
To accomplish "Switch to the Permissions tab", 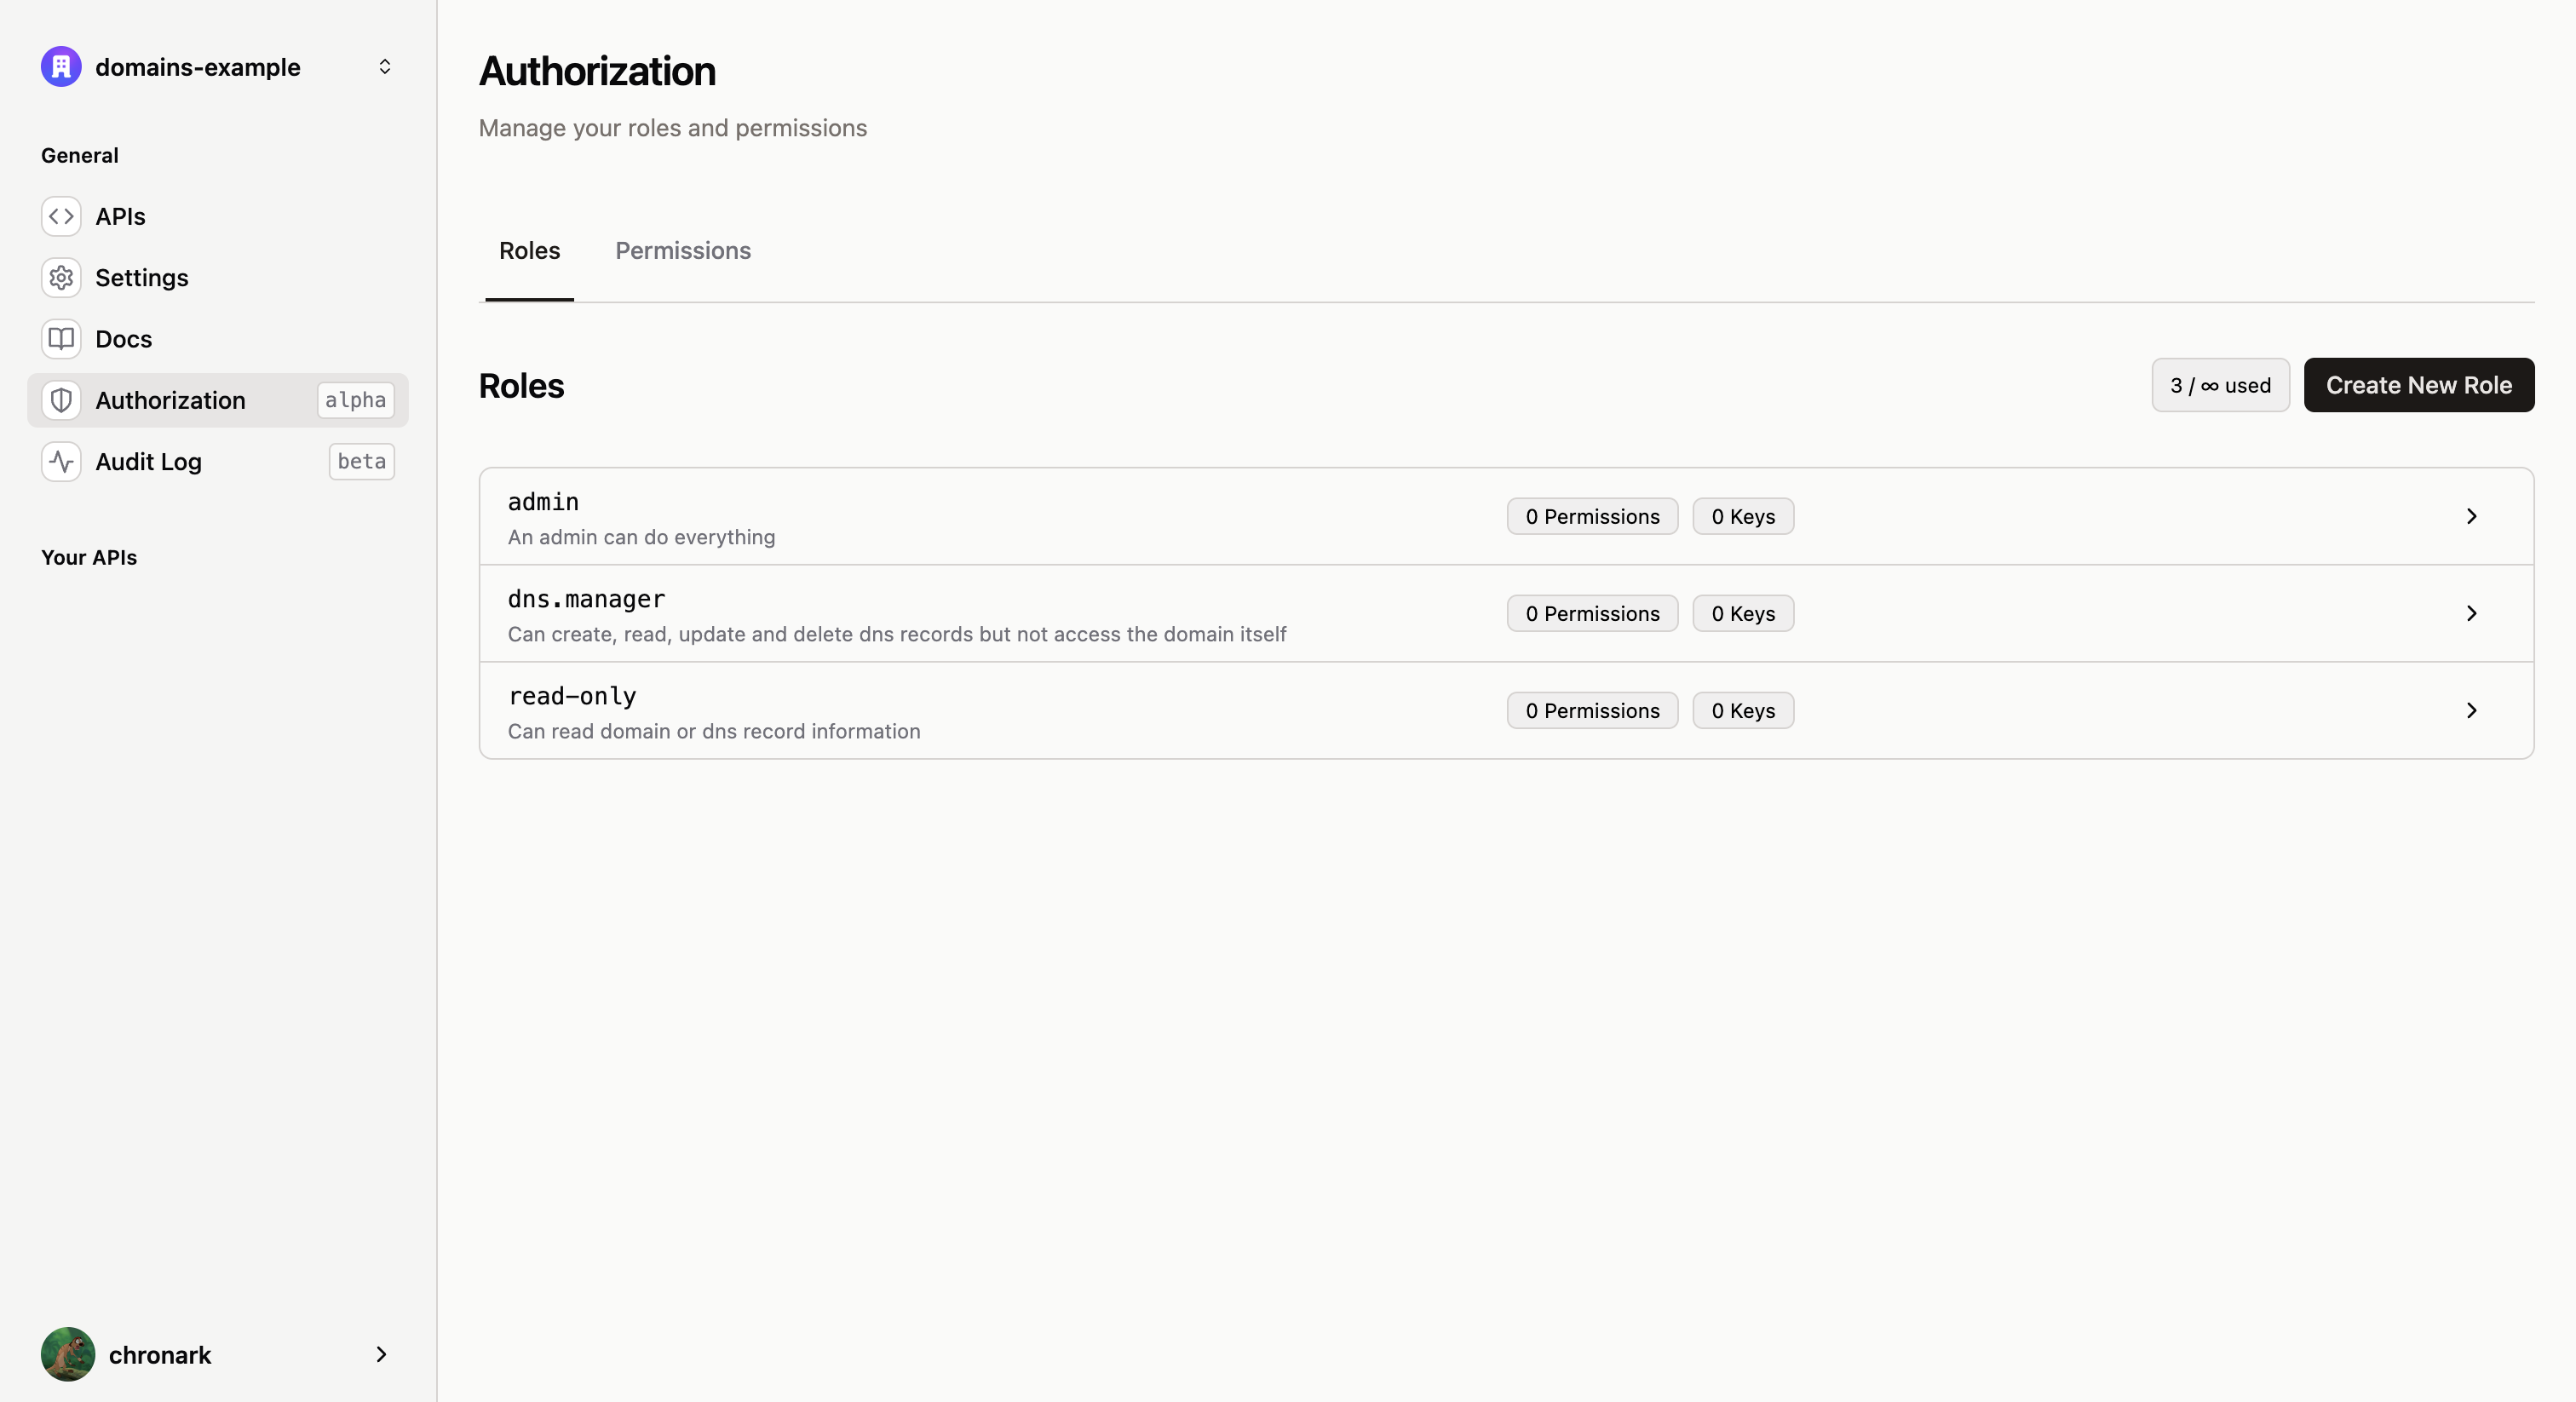I will click(683, 251).
